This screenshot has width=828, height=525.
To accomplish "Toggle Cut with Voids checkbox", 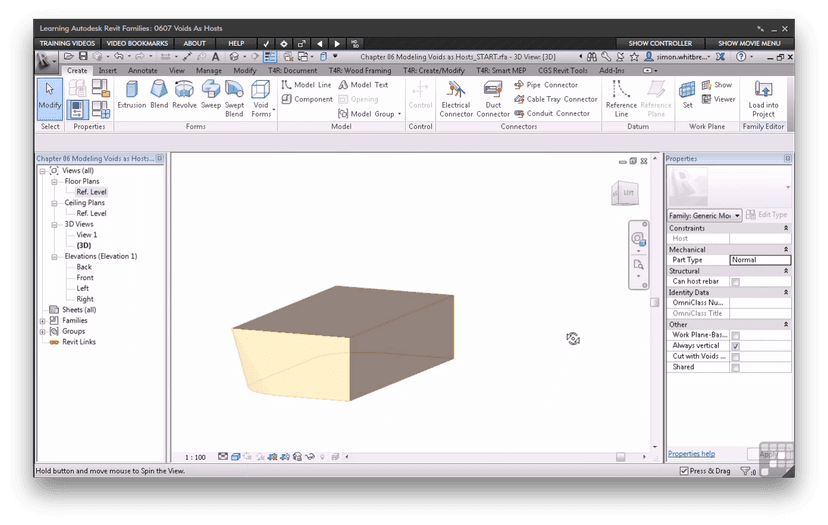I will coord(736,357).
